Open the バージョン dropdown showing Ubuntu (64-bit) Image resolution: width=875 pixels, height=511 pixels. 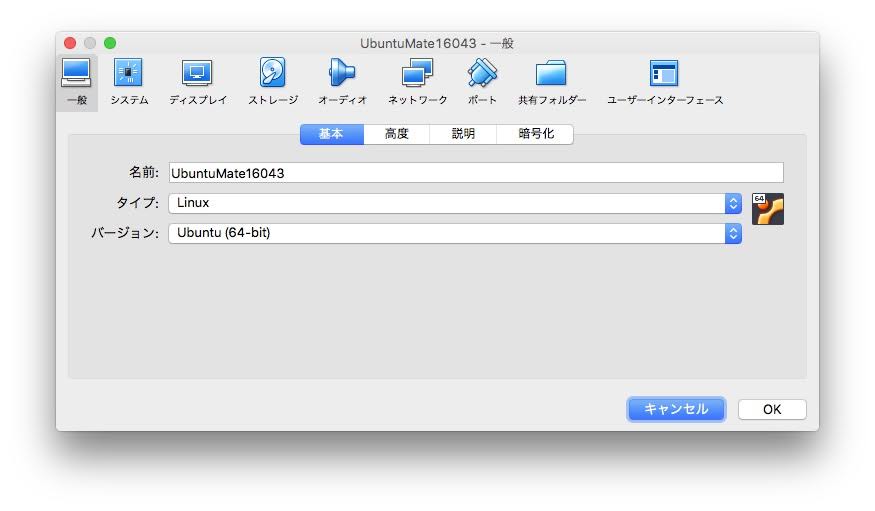coord(455,233)
